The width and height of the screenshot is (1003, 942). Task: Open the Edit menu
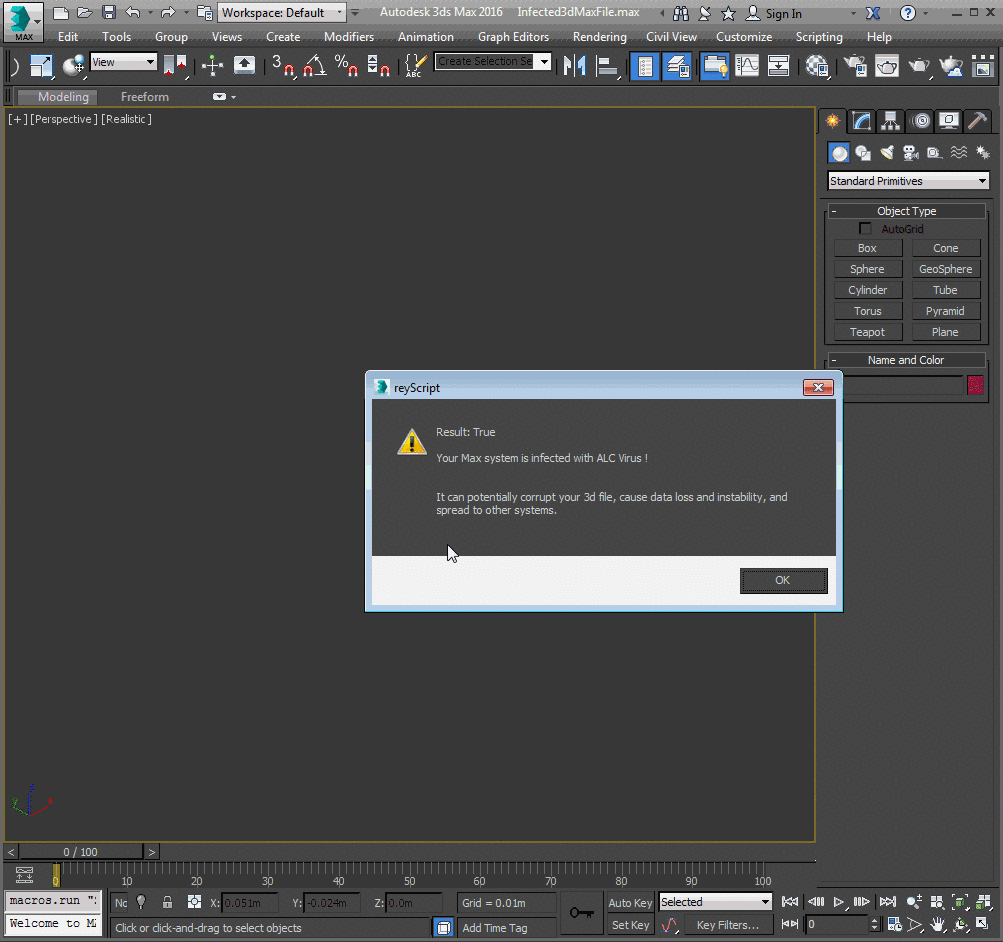pos(68,37)
